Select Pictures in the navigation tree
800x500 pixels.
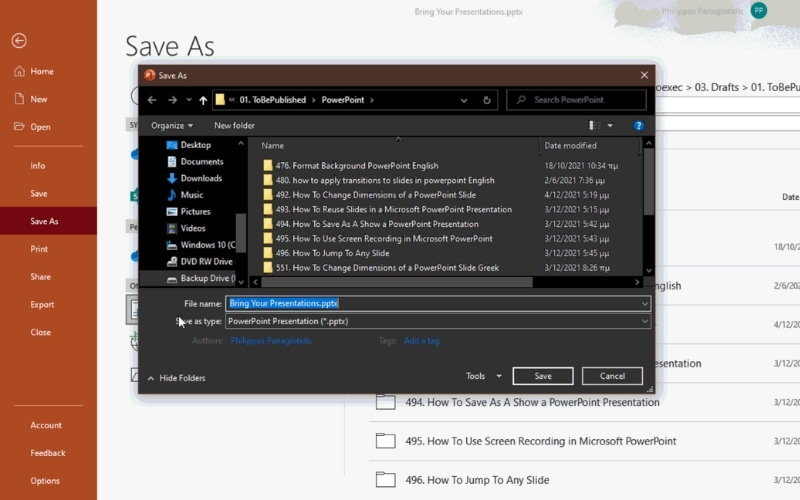(x=195, y=212)
